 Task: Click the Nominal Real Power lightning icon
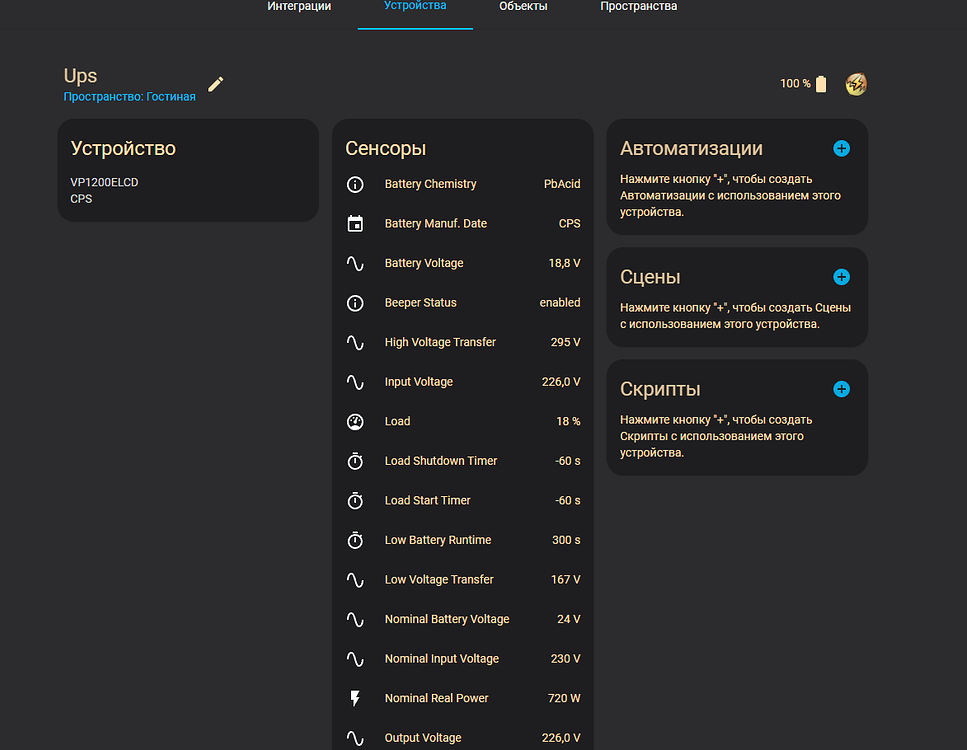click(x=355, y=698)
